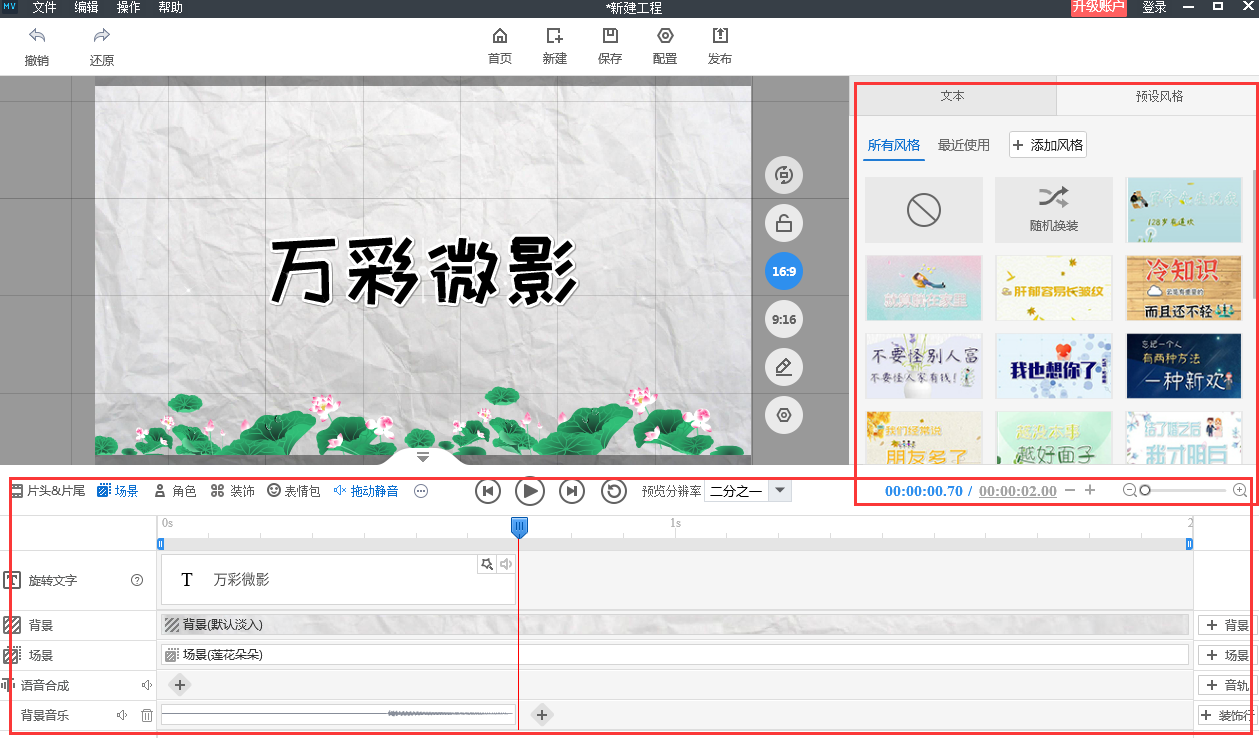This screenshot has width=1259, height=738.
Task: Play the preview
Action: (530, 491)
